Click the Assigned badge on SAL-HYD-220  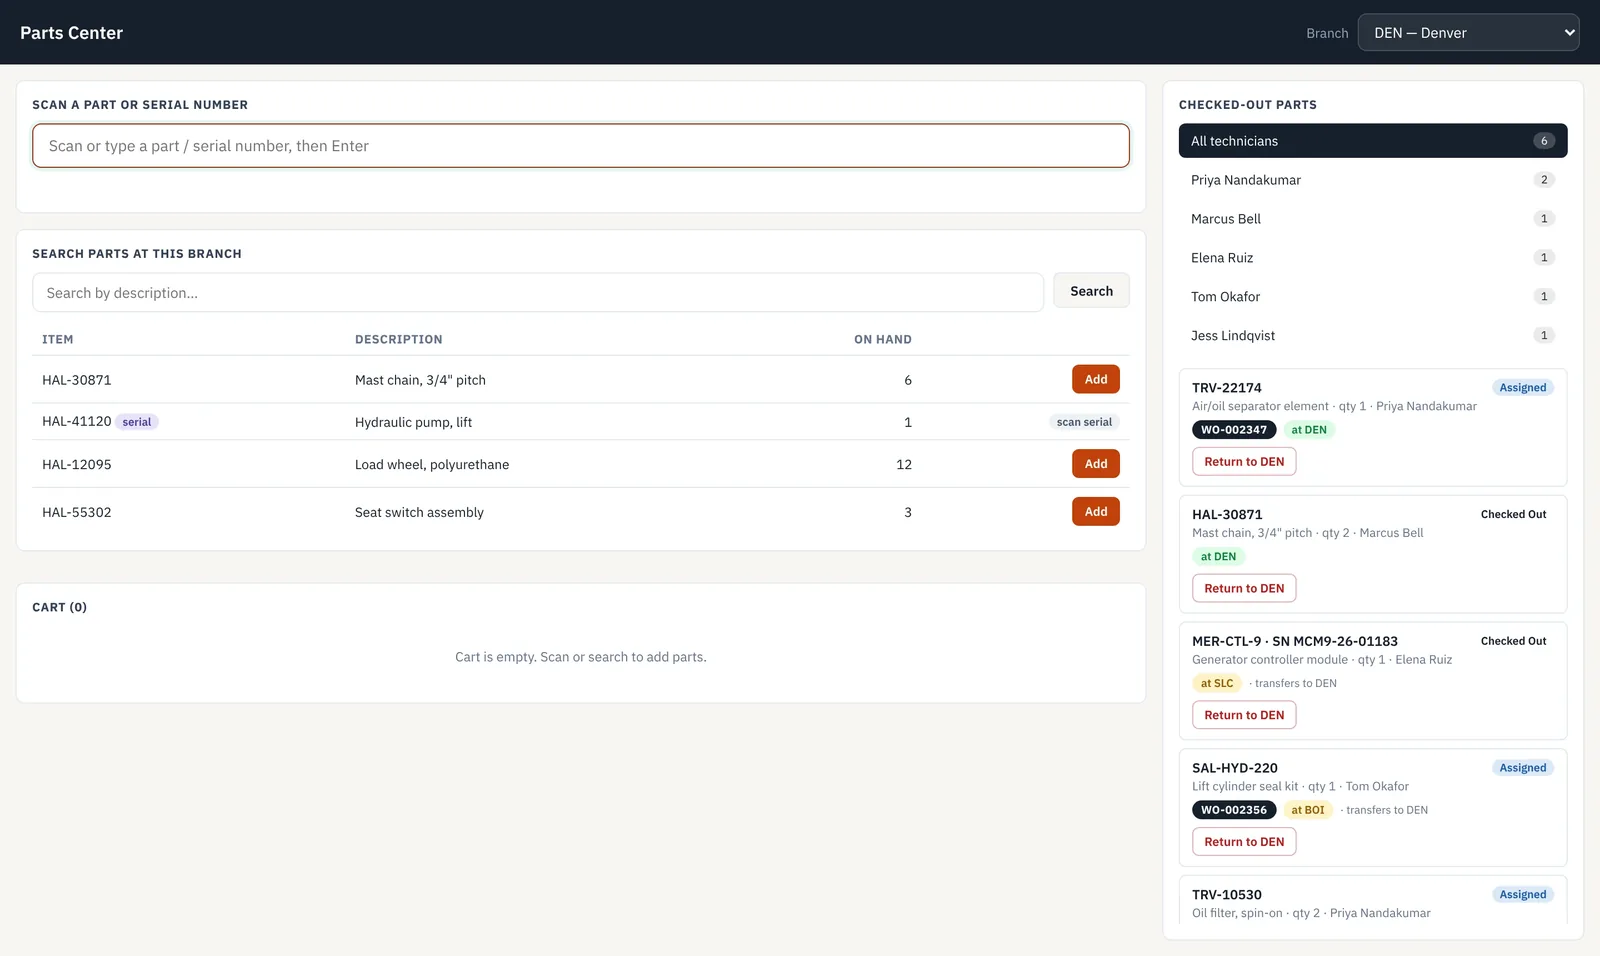(1522, 768)
